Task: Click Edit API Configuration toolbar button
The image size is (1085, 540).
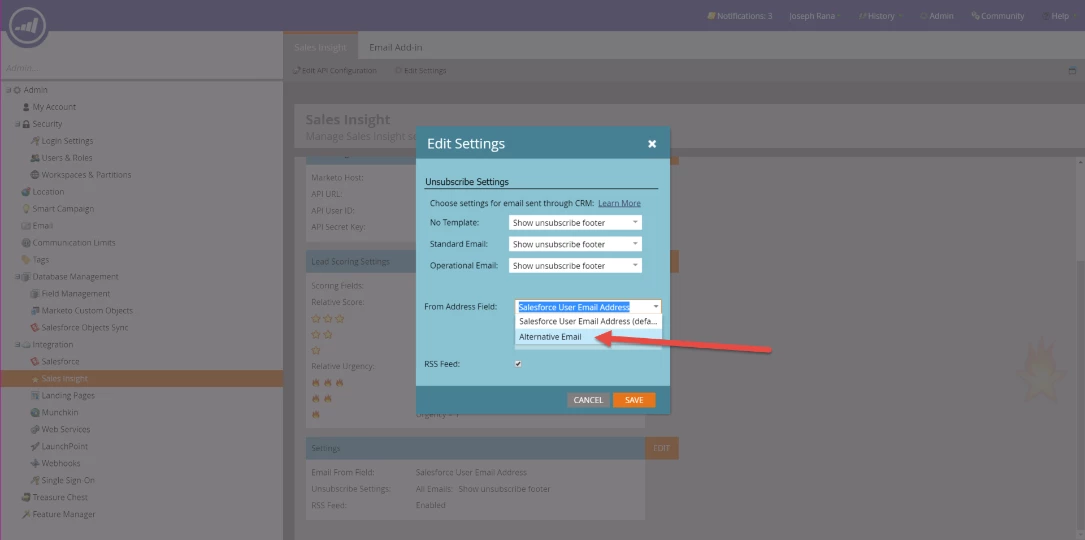Action: 335,71
